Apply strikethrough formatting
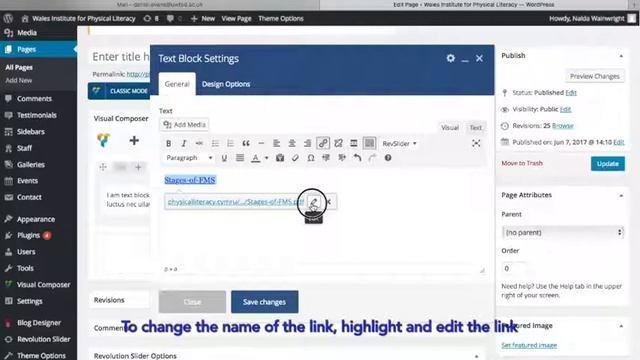 (199, 144)
